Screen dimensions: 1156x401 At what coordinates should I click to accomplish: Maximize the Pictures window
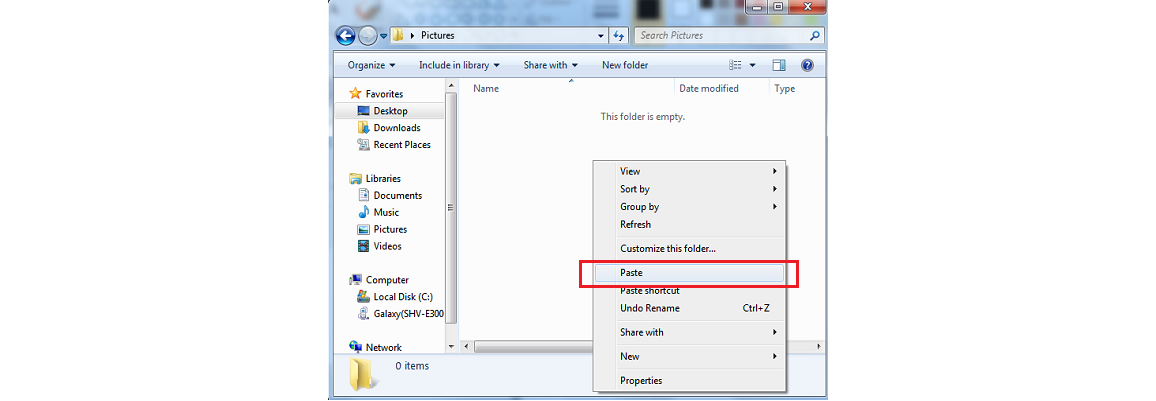(778, 6)
